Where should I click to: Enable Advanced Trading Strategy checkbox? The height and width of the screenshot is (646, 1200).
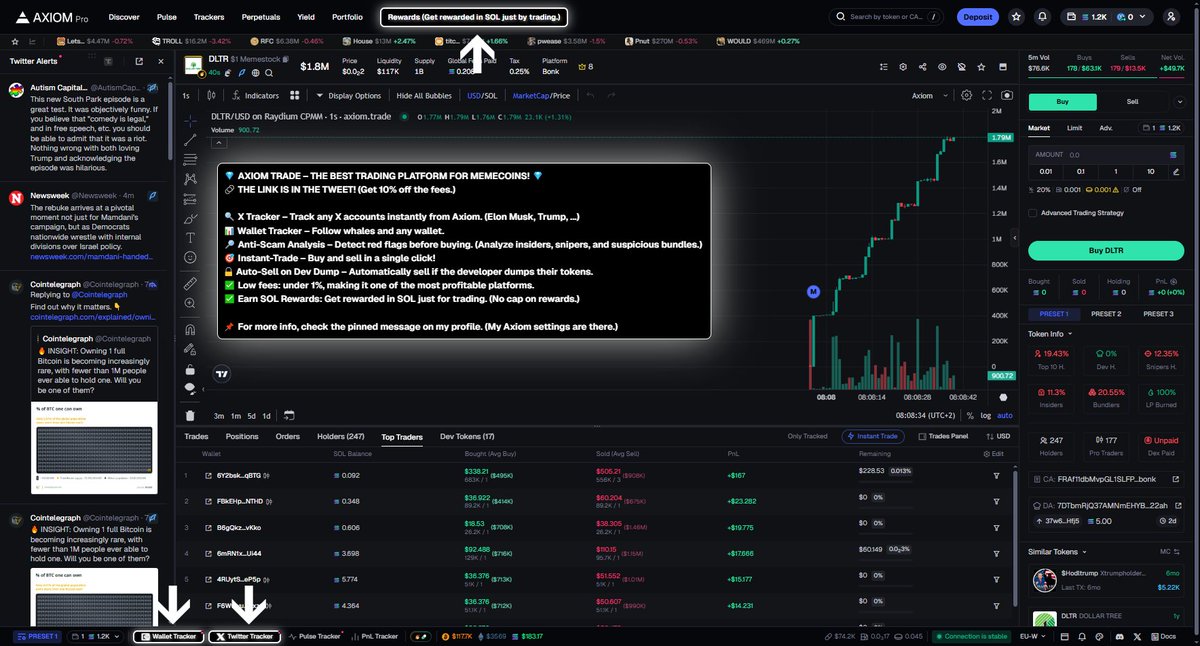pos(1033,212)
